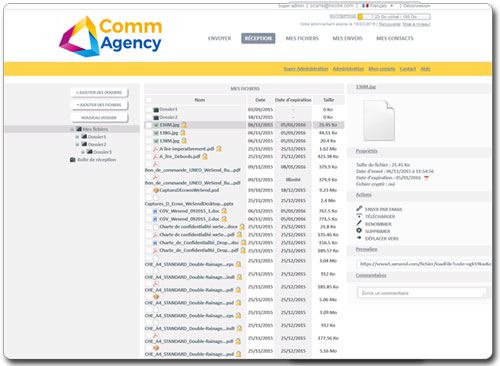
Task: Expand the Dossier1 tree node
Action: click(x=77, y=137)
